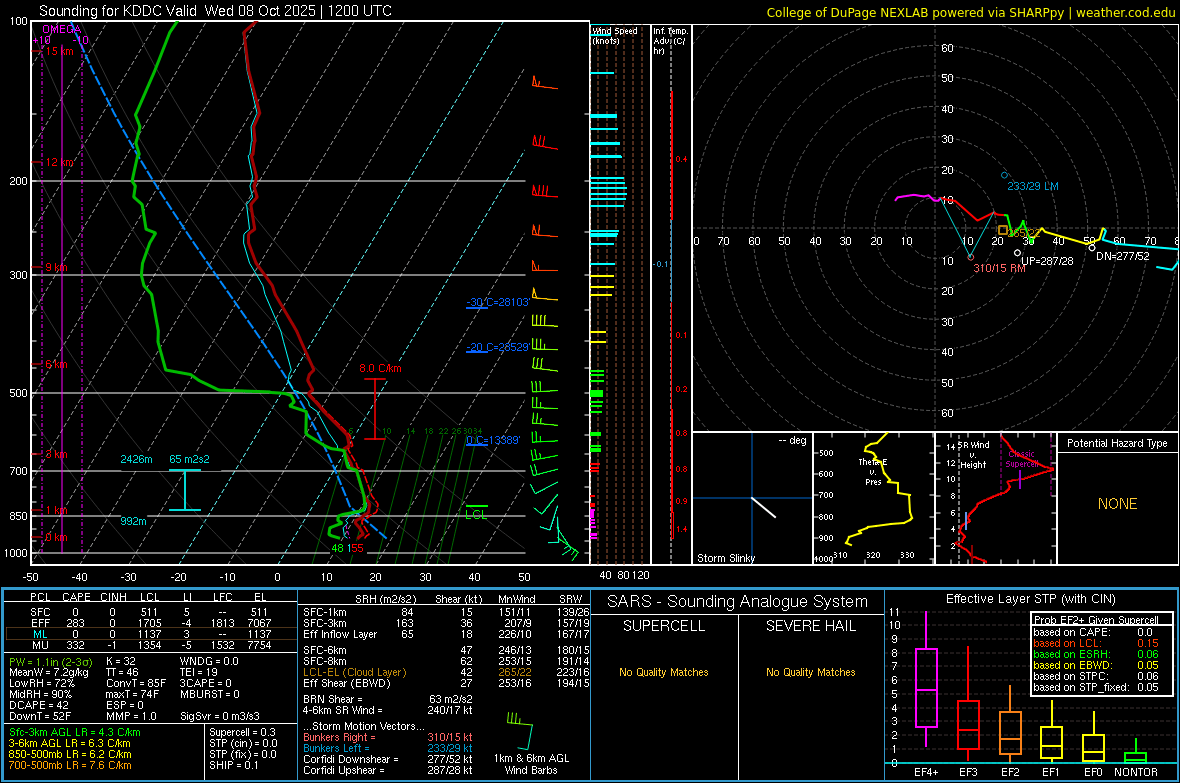The width and height of the screenshot is (1180, 783).
Task: Click the 0 C=13389' freezing level label
Action: tap(493, 440)
